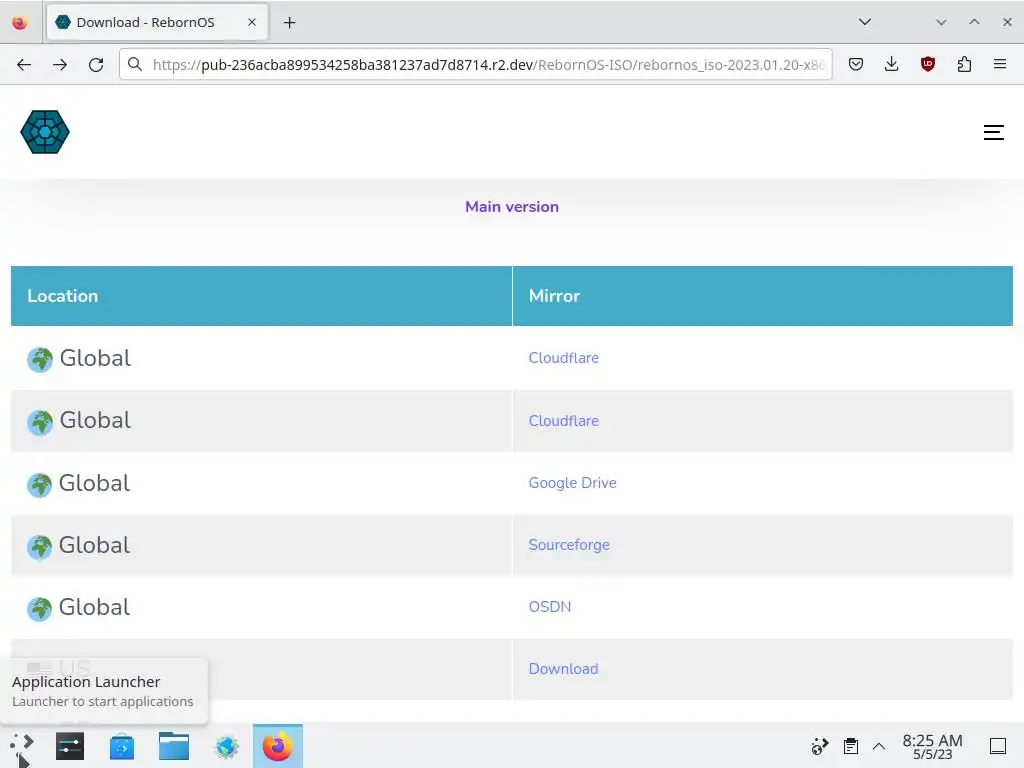1024x768 pixels.
Task: Click the search magnifier in address bar
Action: (x=135, y=64)
